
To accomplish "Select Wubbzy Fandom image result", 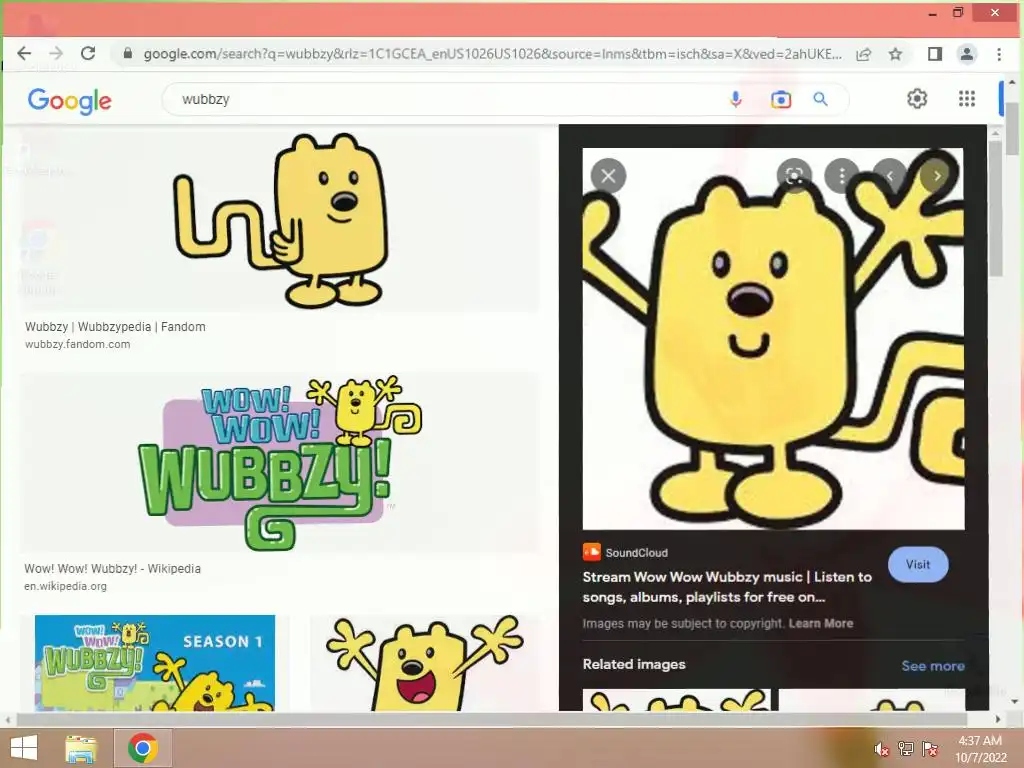I will click(x=280, y=221).
